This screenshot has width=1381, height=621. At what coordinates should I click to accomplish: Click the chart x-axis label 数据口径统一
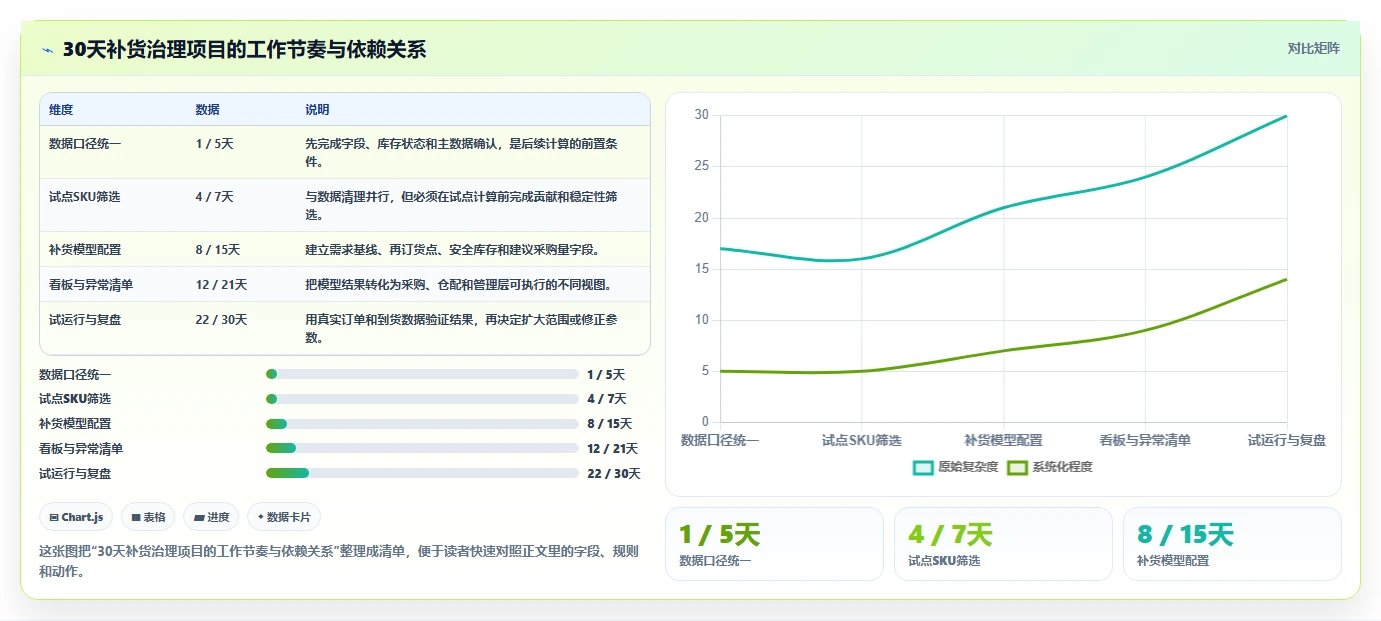720,440
